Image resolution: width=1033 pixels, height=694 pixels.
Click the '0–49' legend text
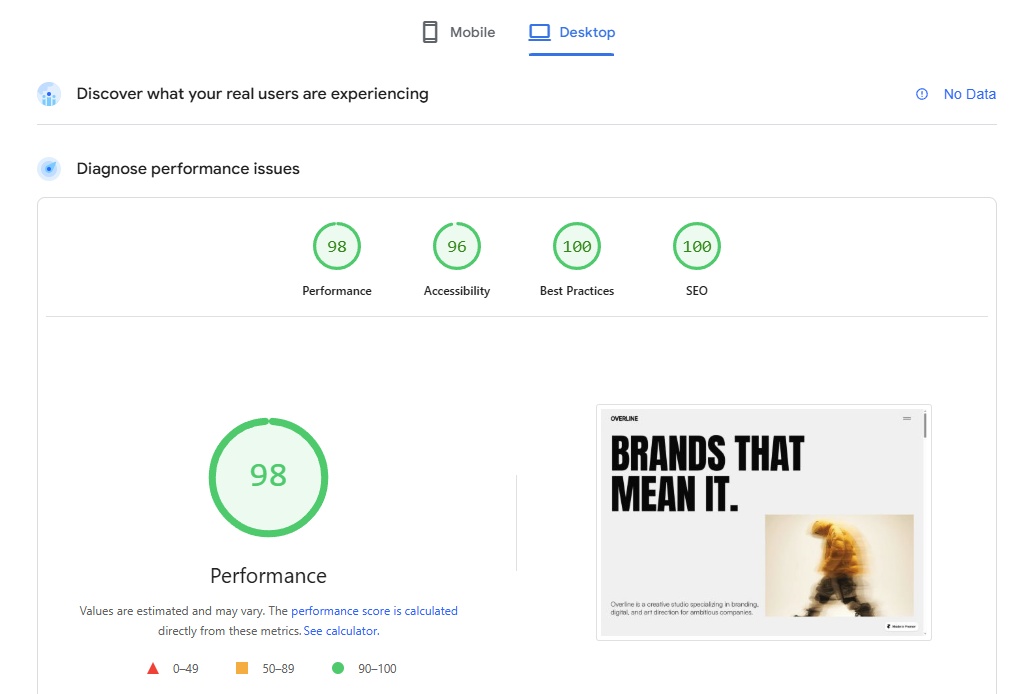point(185,669)
